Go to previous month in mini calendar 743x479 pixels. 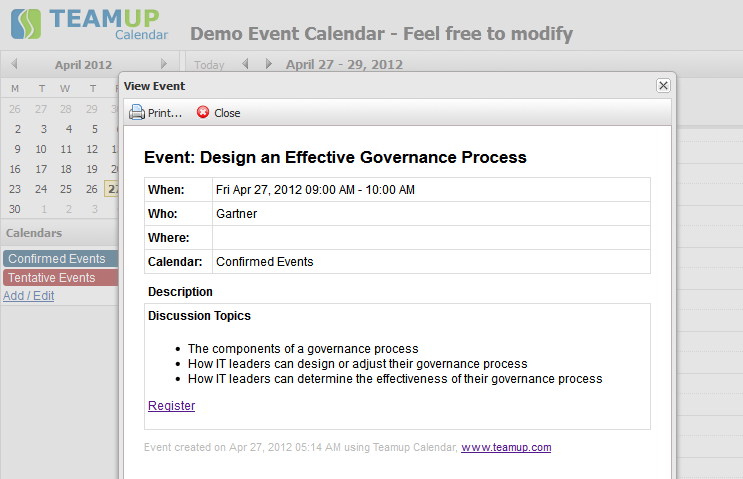[14, 64]
